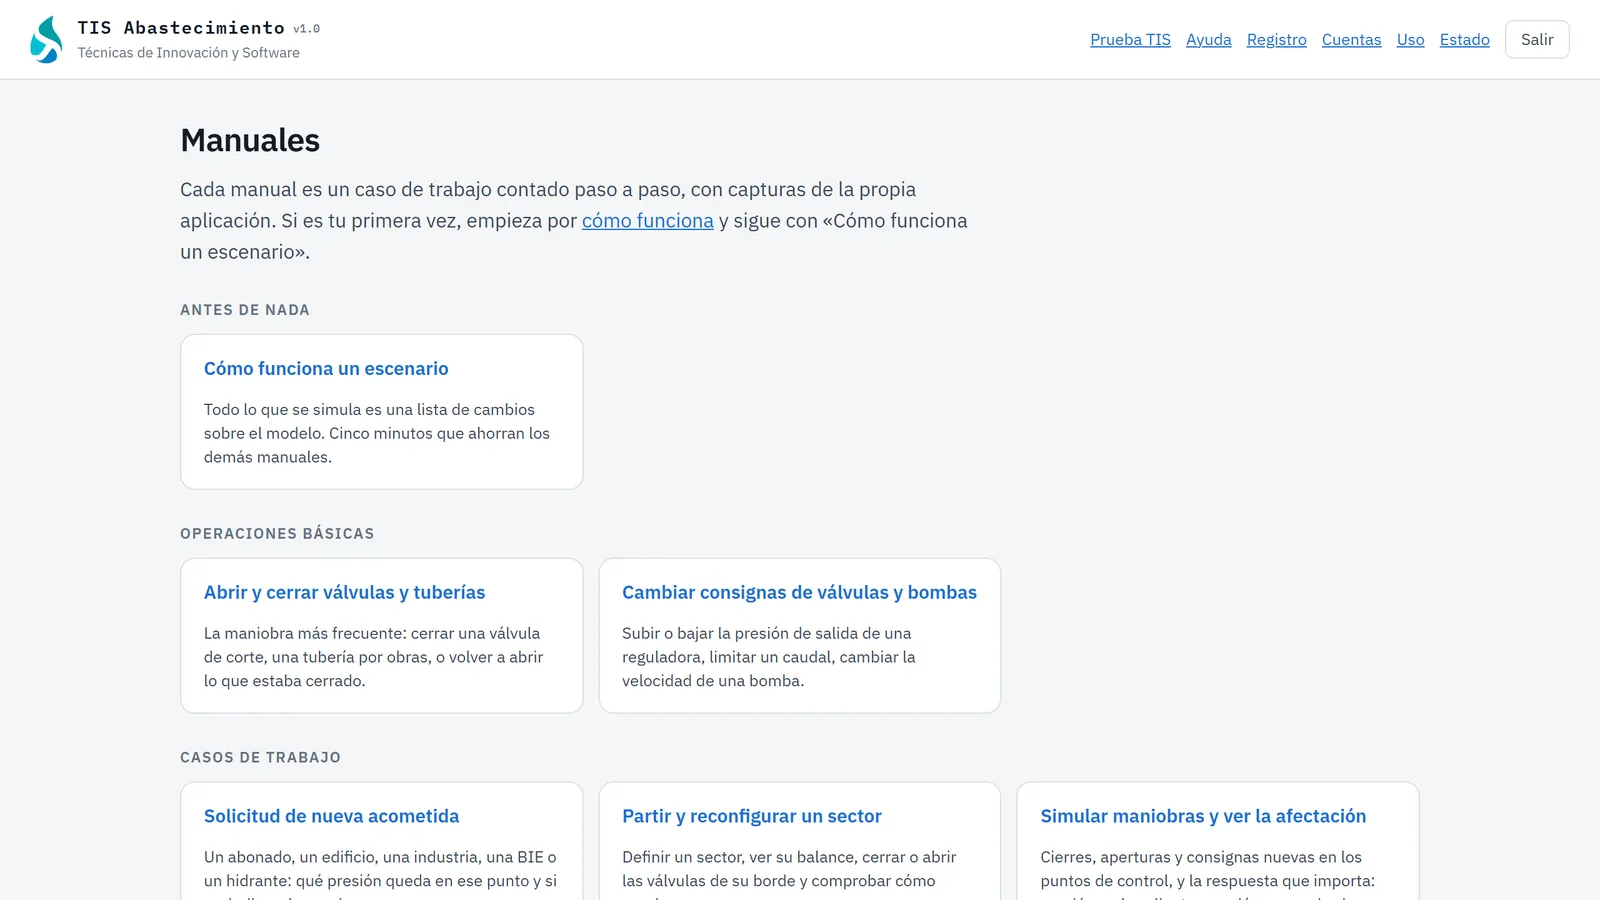Click the 'TIS Abastecimiento' title text

tap(181, 28)
